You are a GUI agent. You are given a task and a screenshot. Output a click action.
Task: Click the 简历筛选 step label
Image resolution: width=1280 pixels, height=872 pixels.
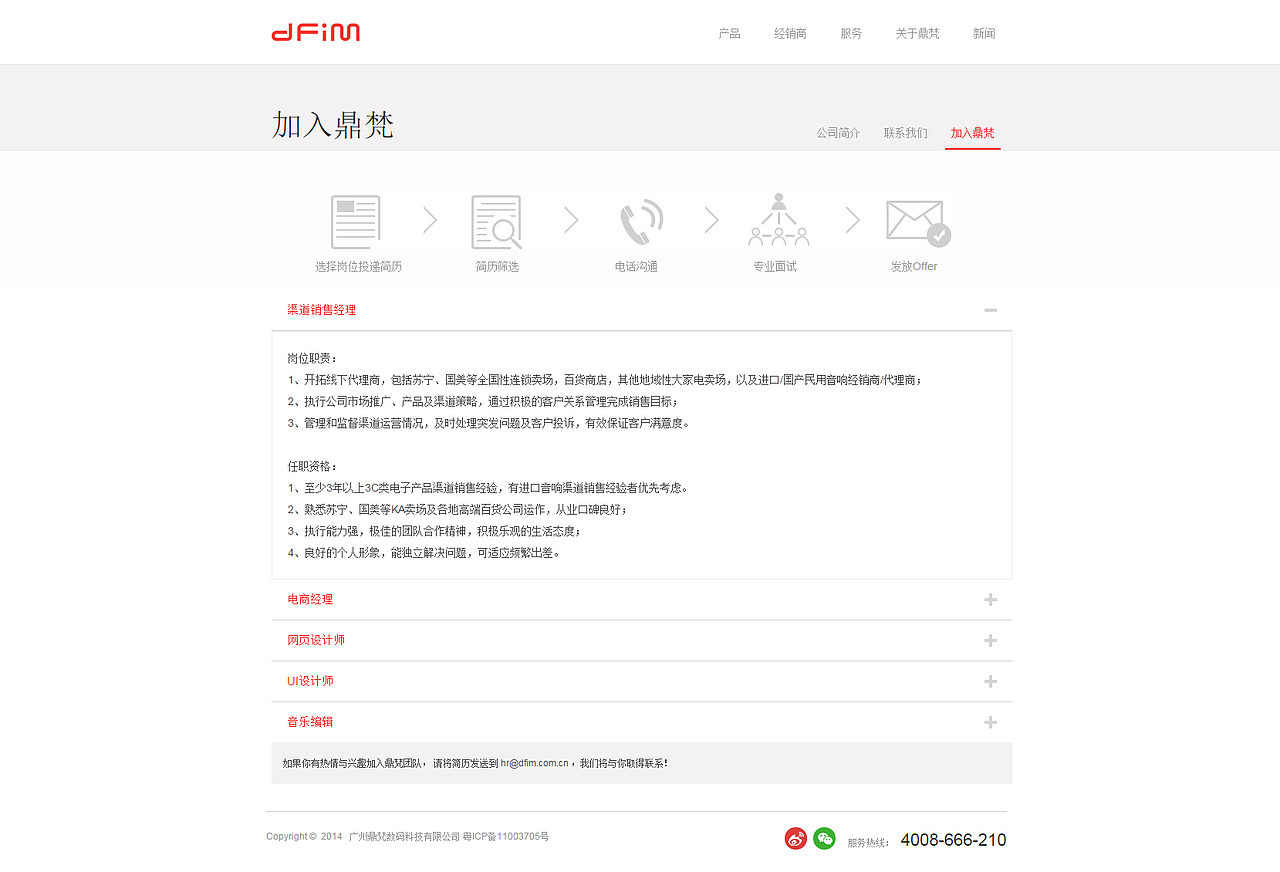click(497, 267)
